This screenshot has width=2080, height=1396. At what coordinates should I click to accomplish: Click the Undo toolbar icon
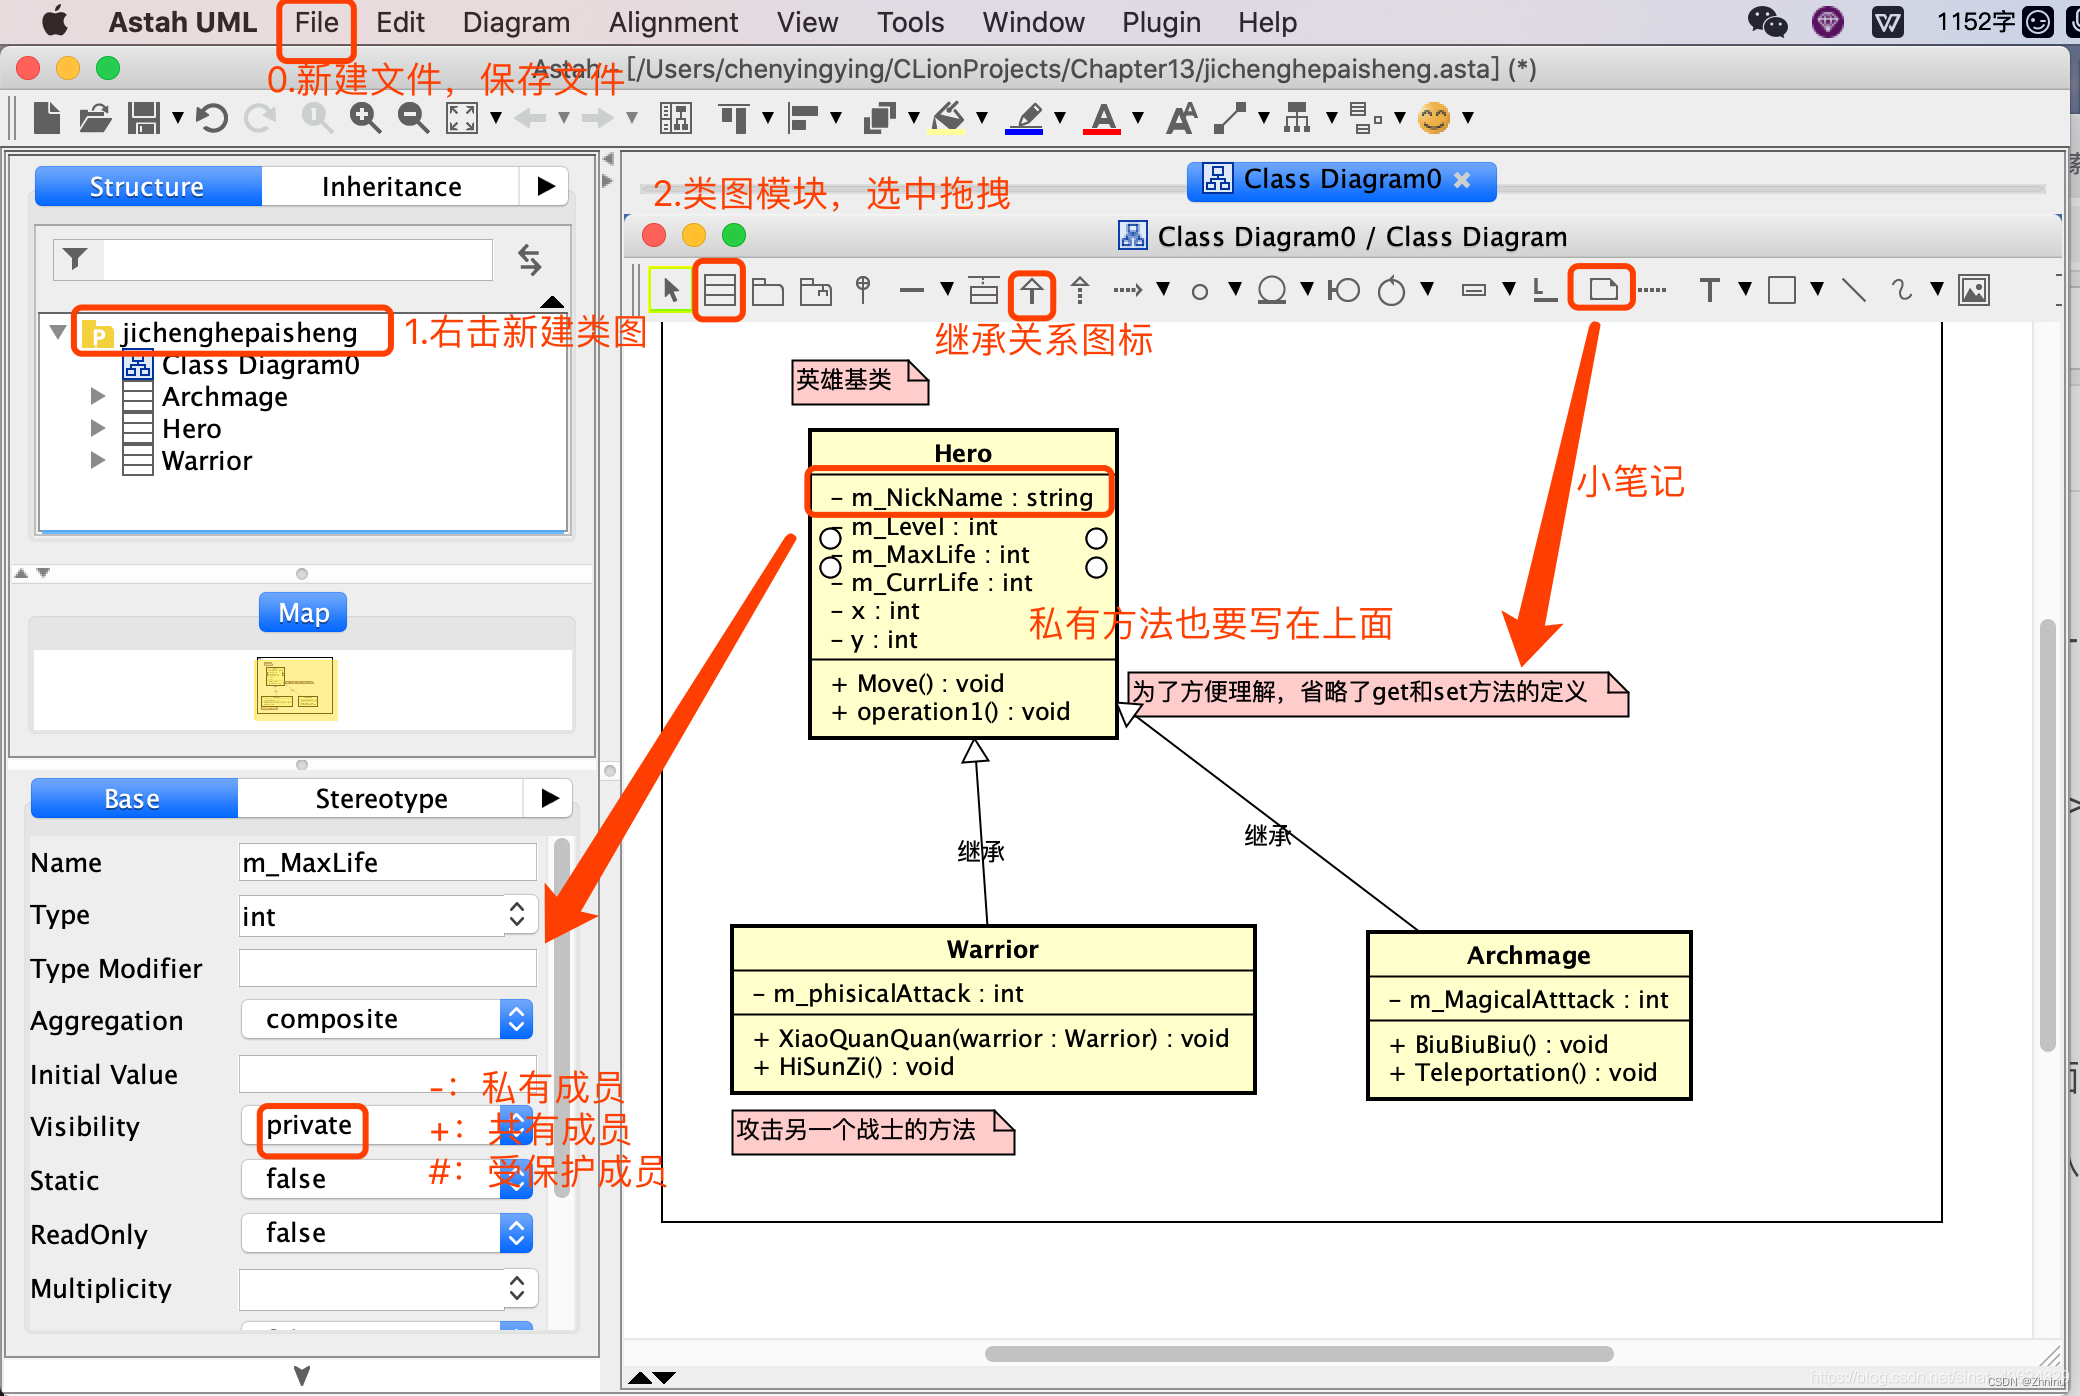211,118
